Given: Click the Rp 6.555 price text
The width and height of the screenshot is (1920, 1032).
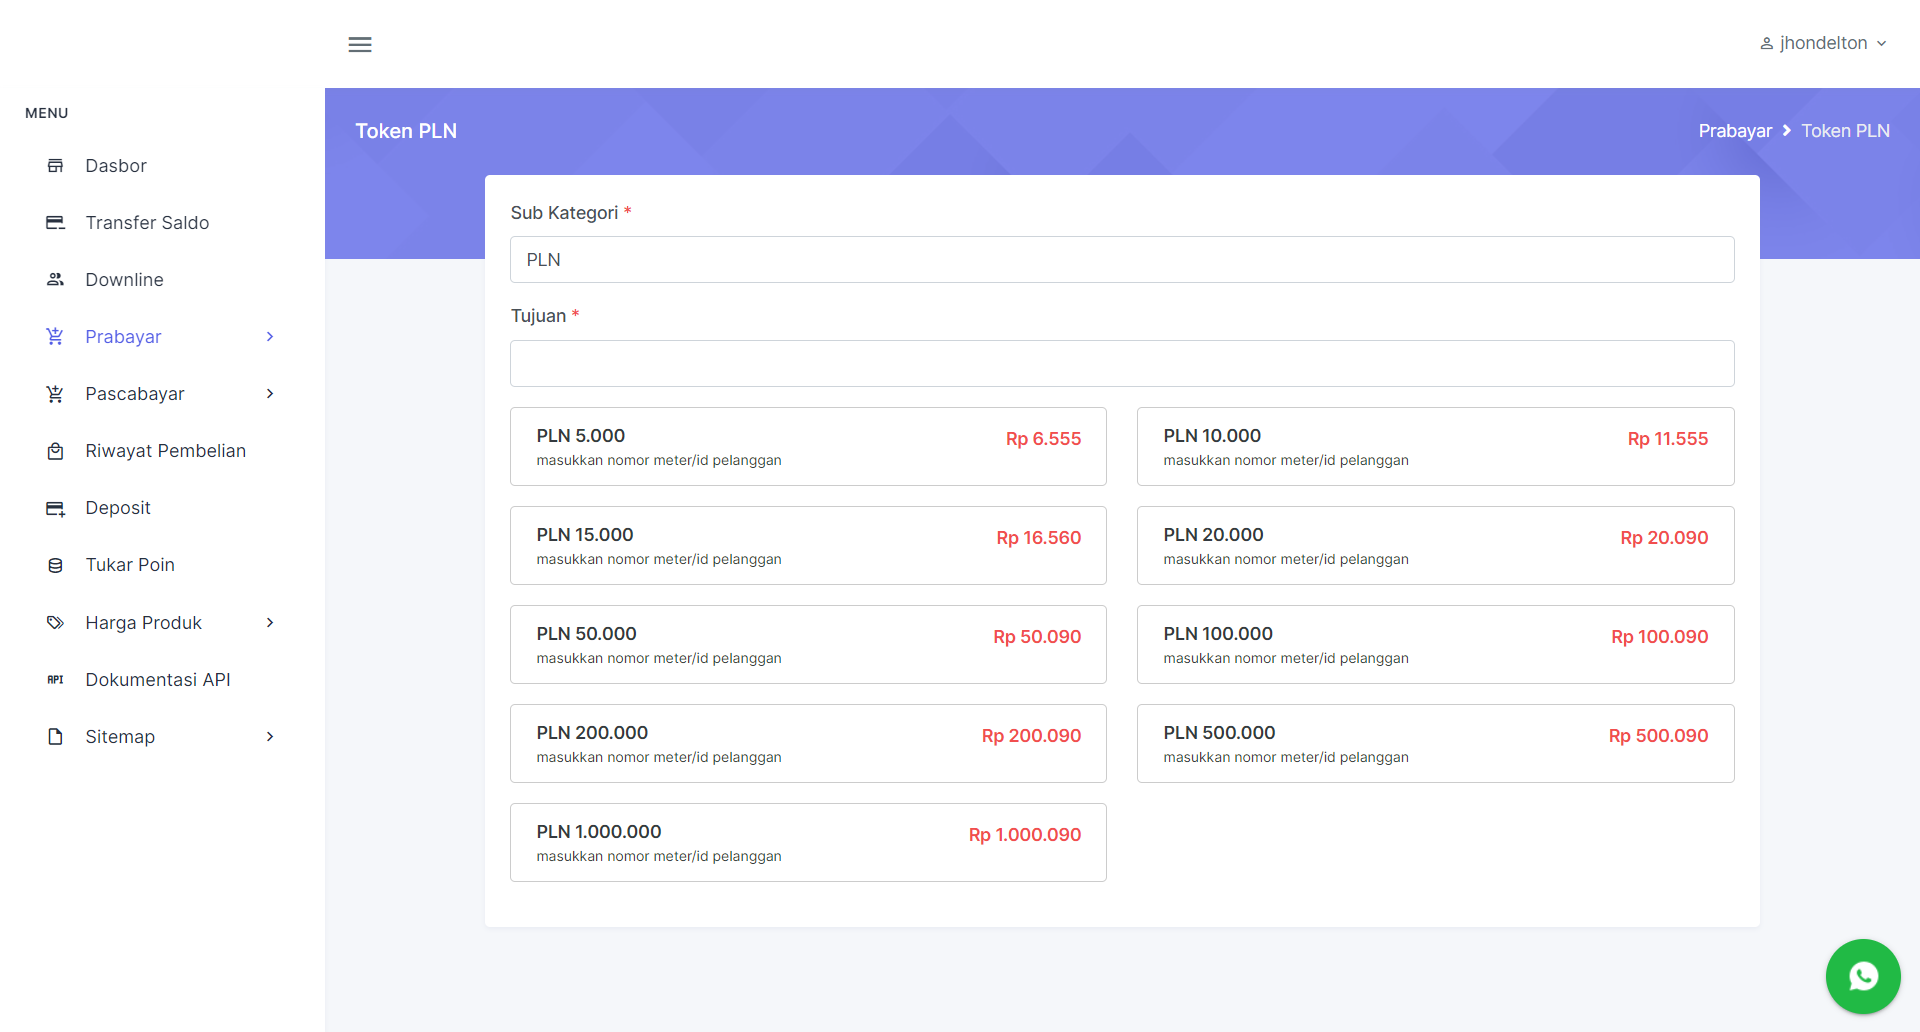Looking at the screenshot, I should point(1043,439).
